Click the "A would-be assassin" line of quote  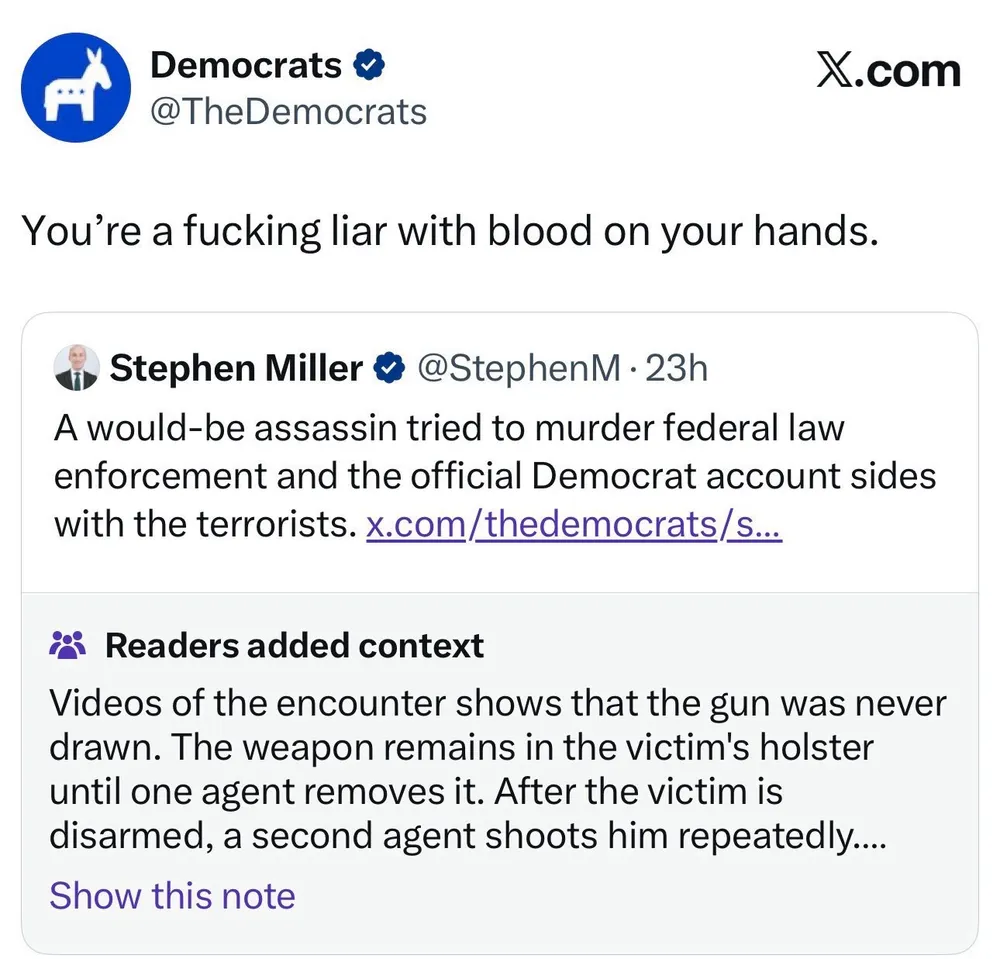(x=449, y=428)
